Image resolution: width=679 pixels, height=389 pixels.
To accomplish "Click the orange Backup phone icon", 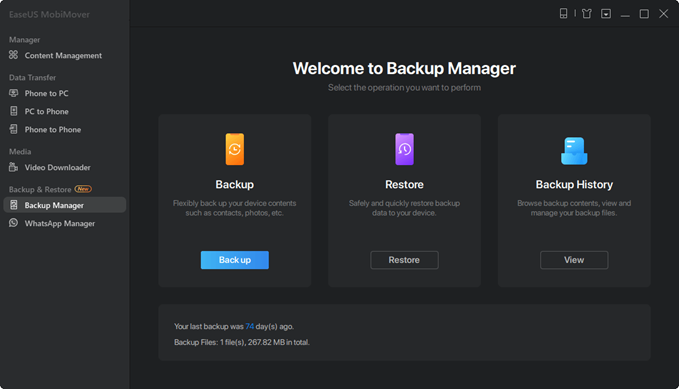I will pos(235,149).
